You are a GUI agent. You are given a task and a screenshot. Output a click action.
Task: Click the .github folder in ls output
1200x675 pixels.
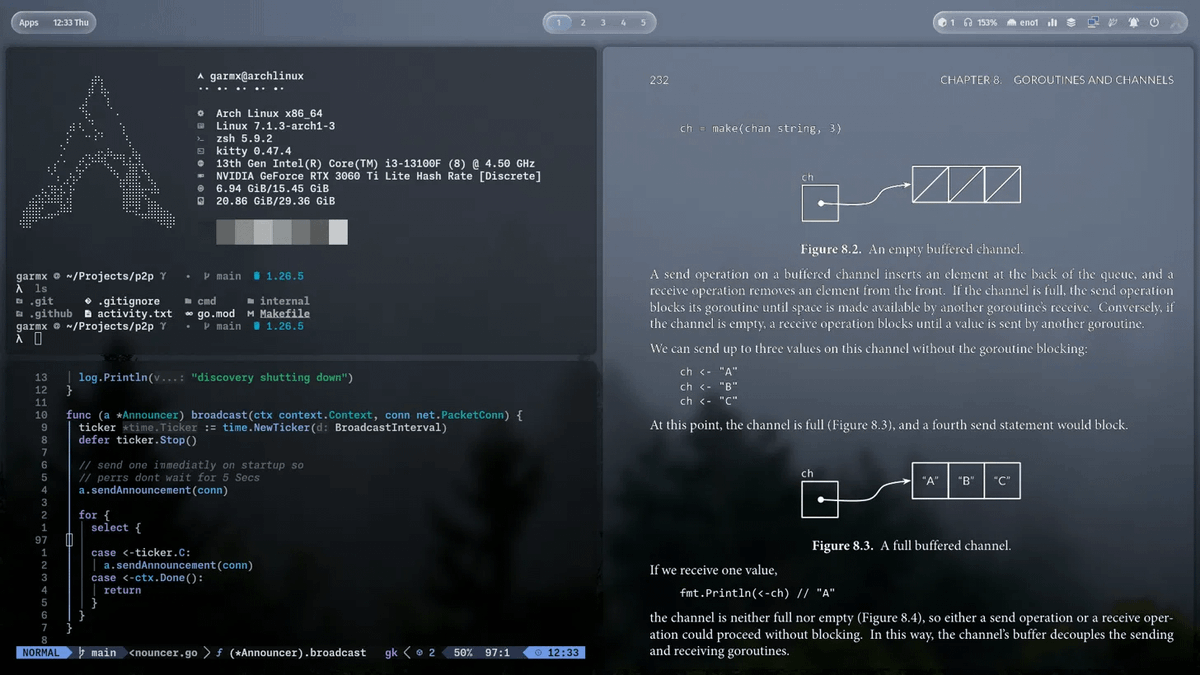pyautogui.click(x=50, y=313)
